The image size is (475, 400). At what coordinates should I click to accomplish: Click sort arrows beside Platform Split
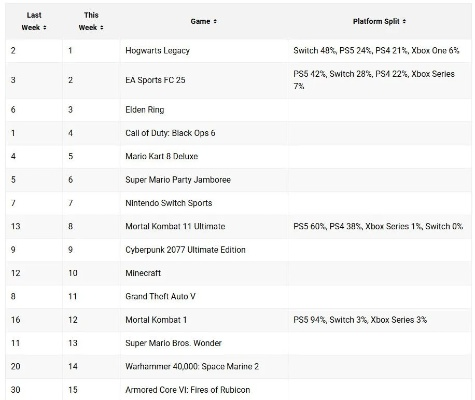coord(404,21)
